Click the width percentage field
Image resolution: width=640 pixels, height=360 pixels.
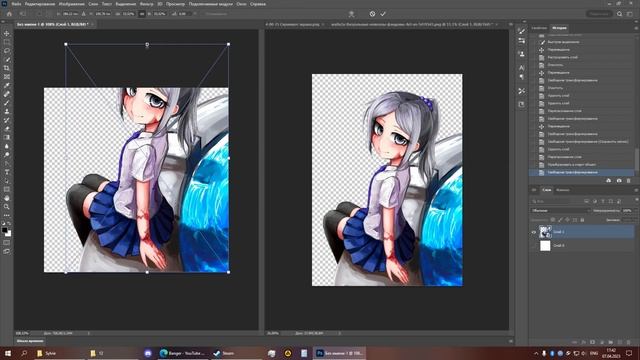point(128,14)
